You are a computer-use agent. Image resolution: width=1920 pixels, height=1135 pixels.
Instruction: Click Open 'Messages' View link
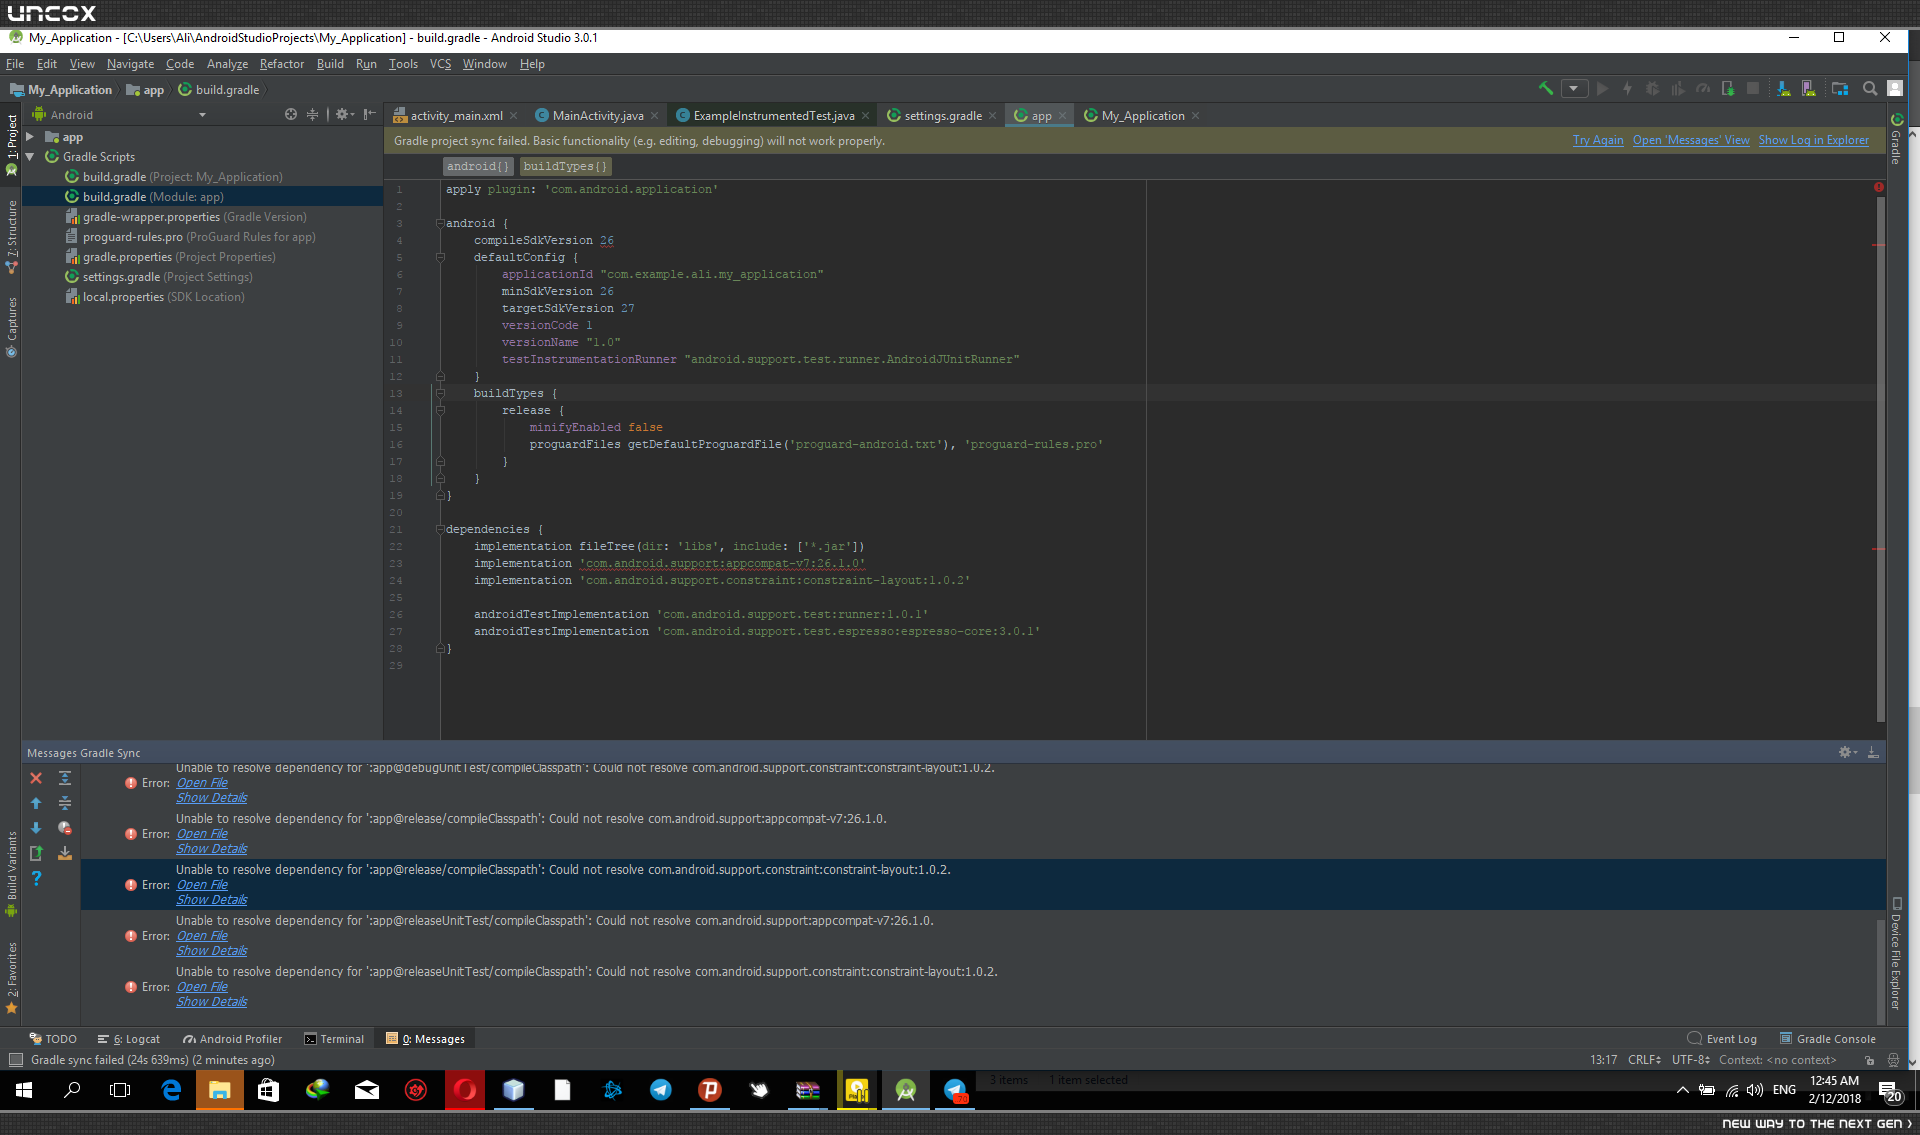(x=1691, y=141)
